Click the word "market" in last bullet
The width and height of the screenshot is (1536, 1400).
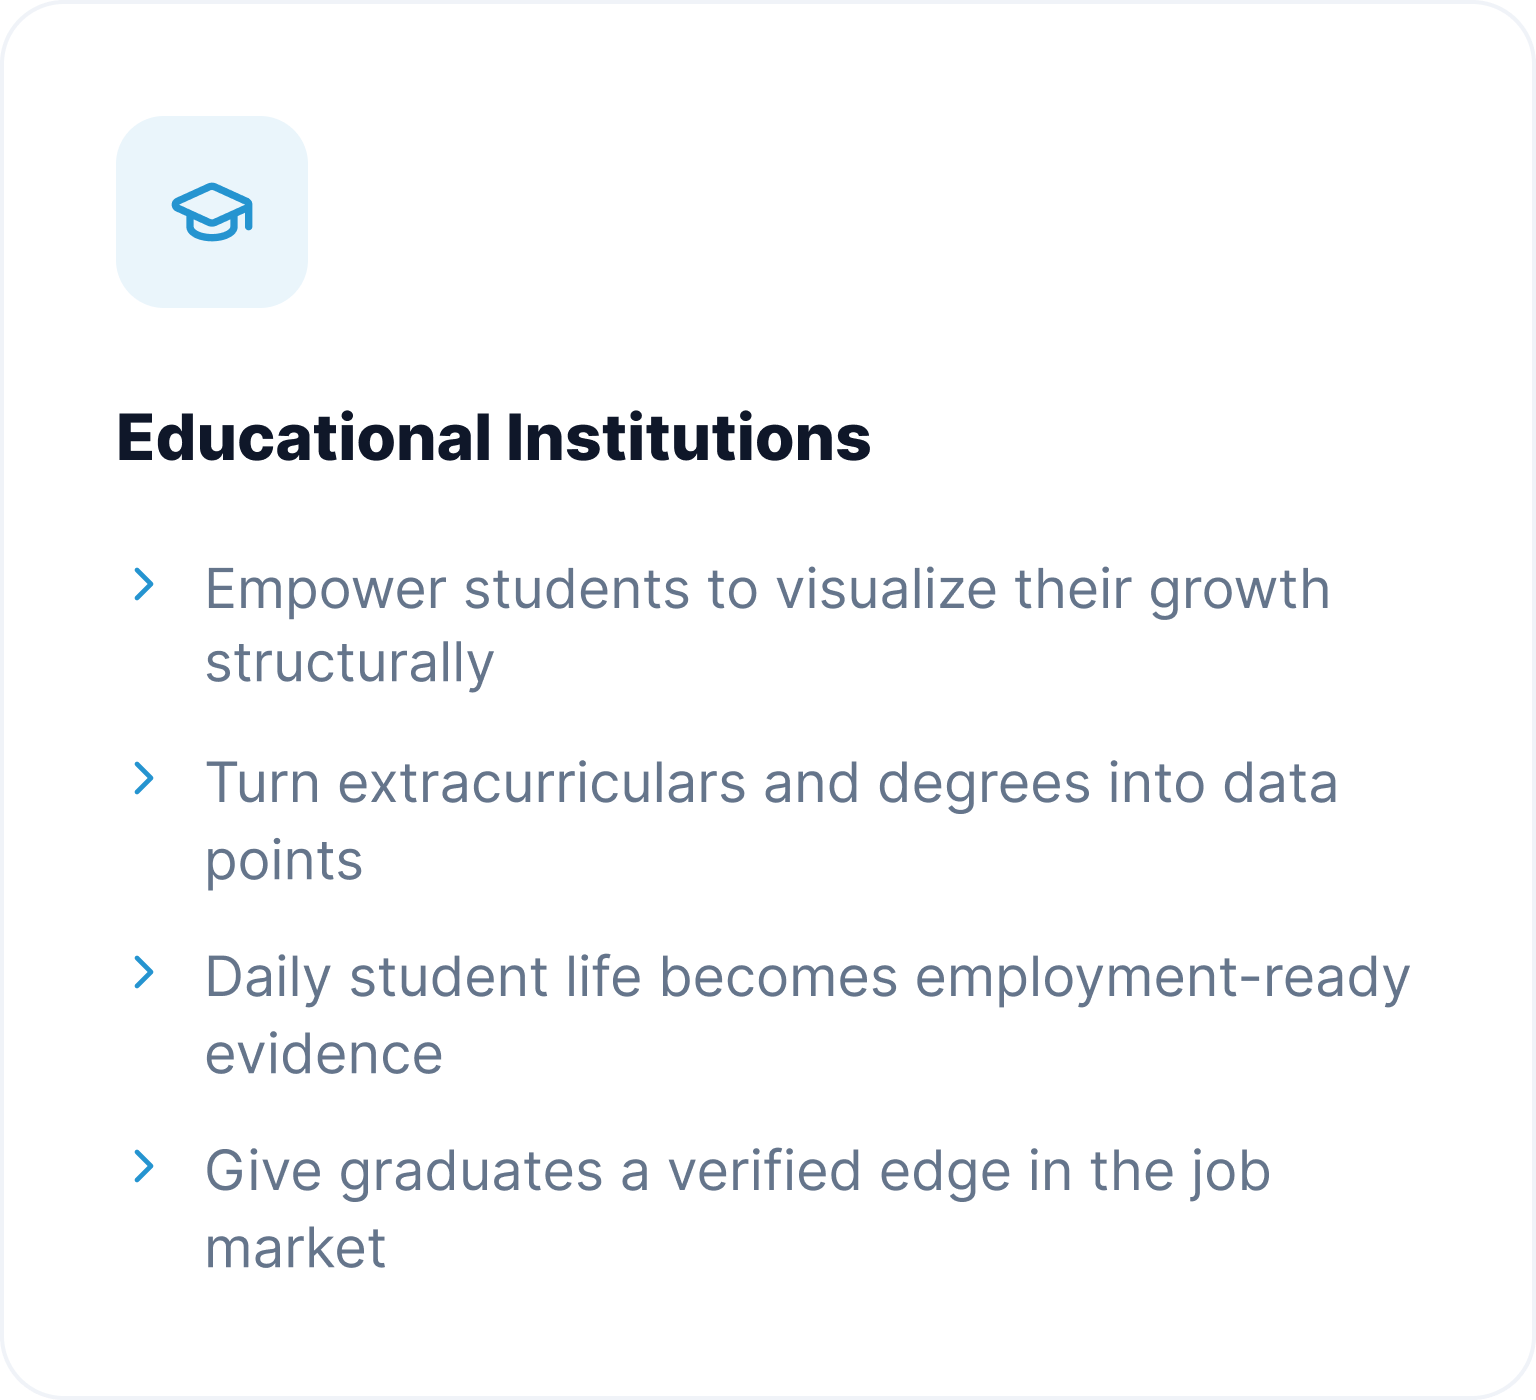point(296,1249)
